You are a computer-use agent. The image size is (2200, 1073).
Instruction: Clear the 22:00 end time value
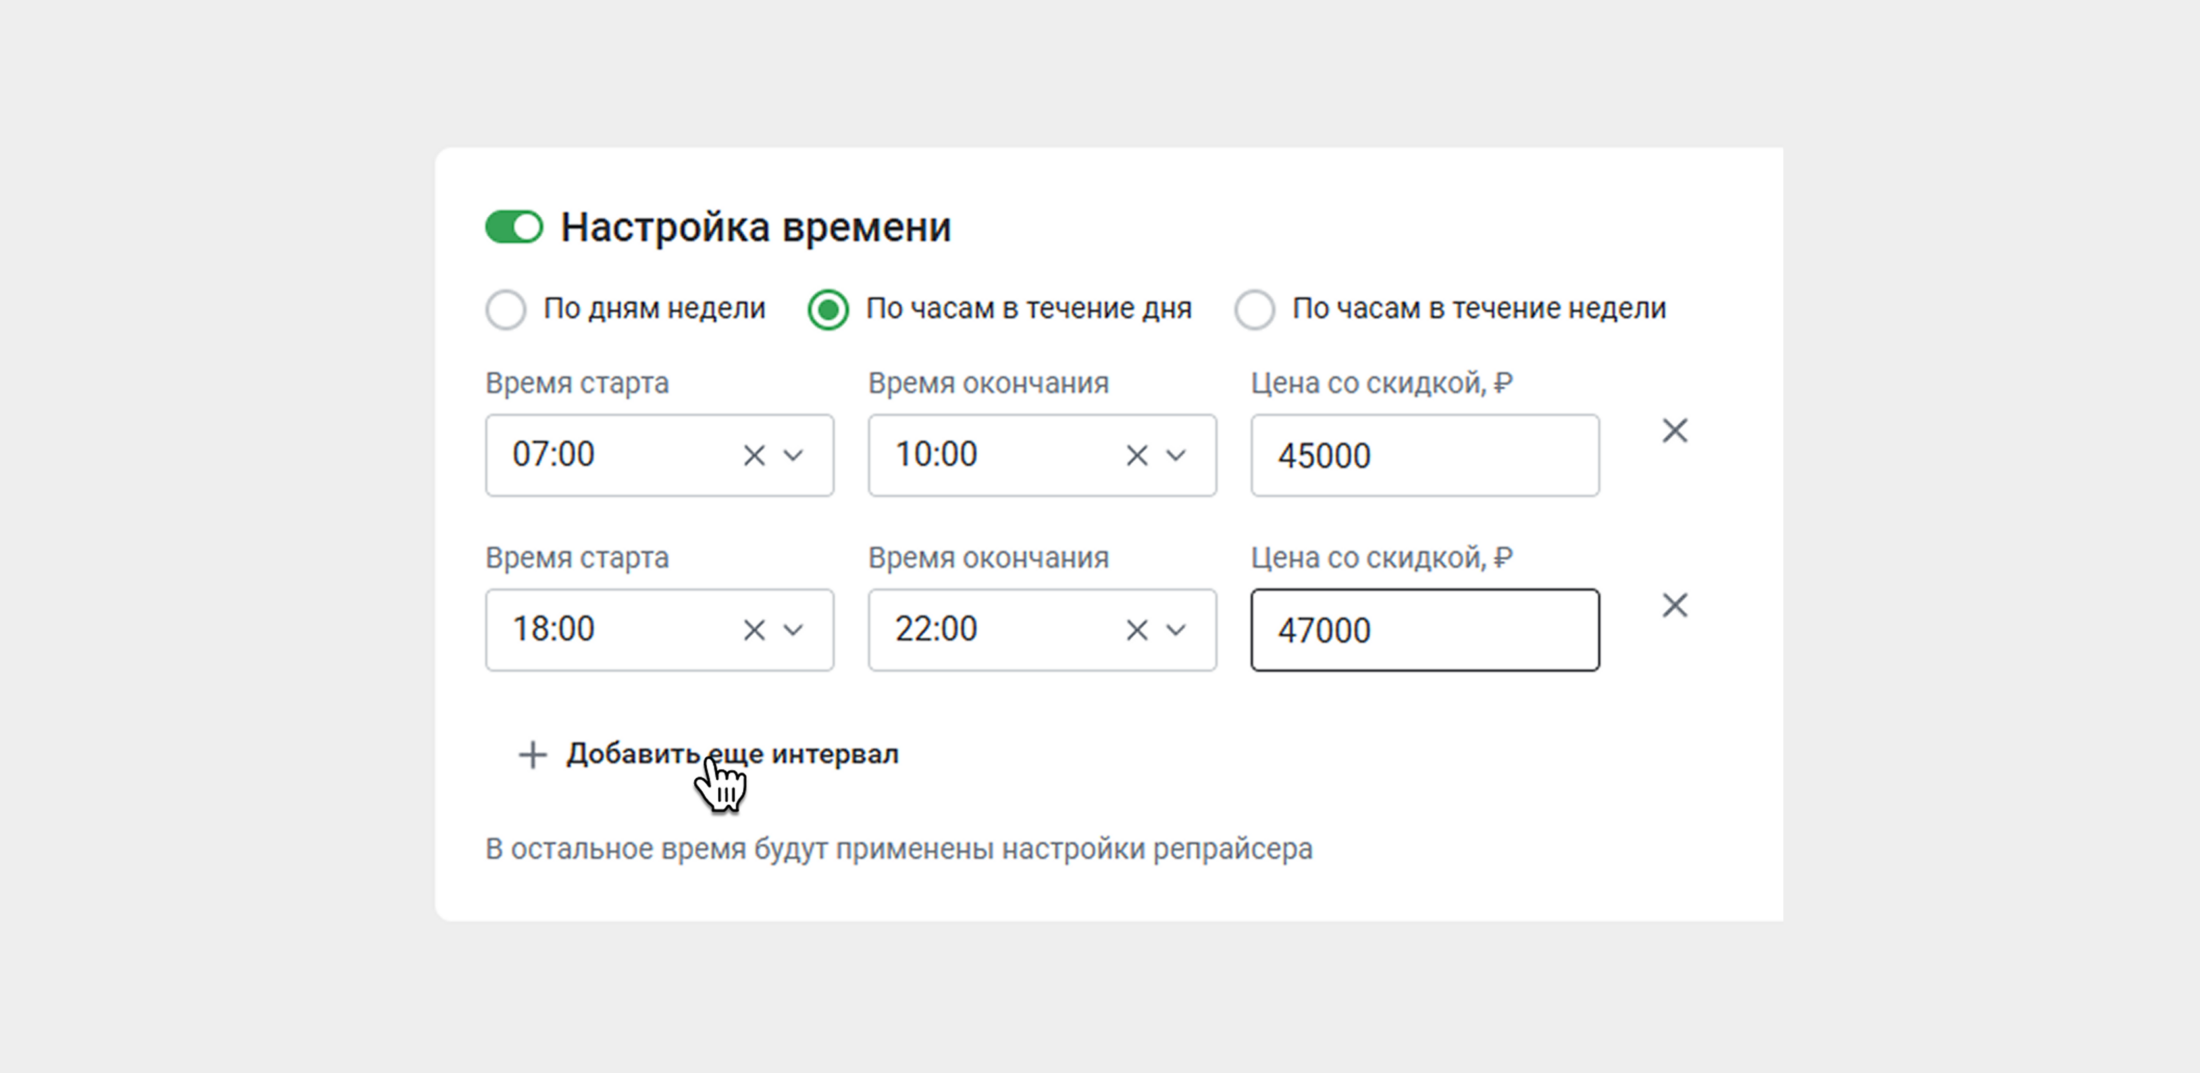point(1136,630)
